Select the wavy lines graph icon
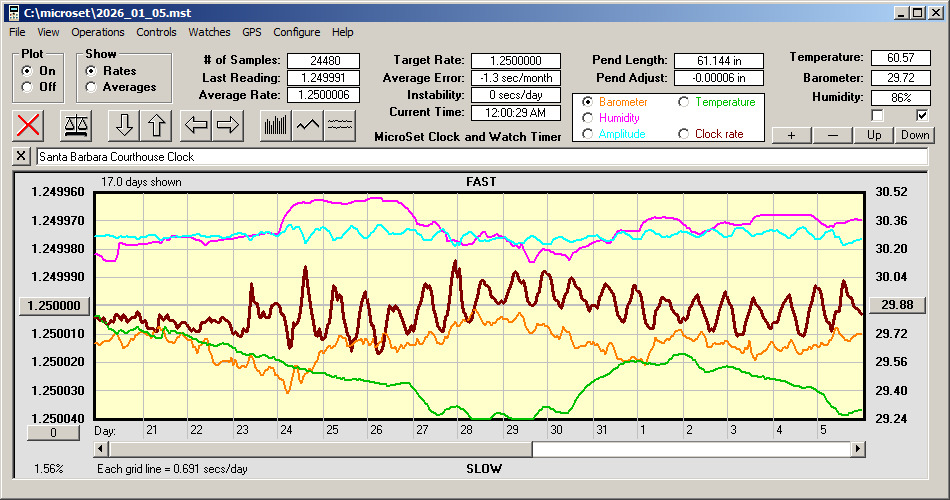The image size is (950, 500). tap(340, 125)
